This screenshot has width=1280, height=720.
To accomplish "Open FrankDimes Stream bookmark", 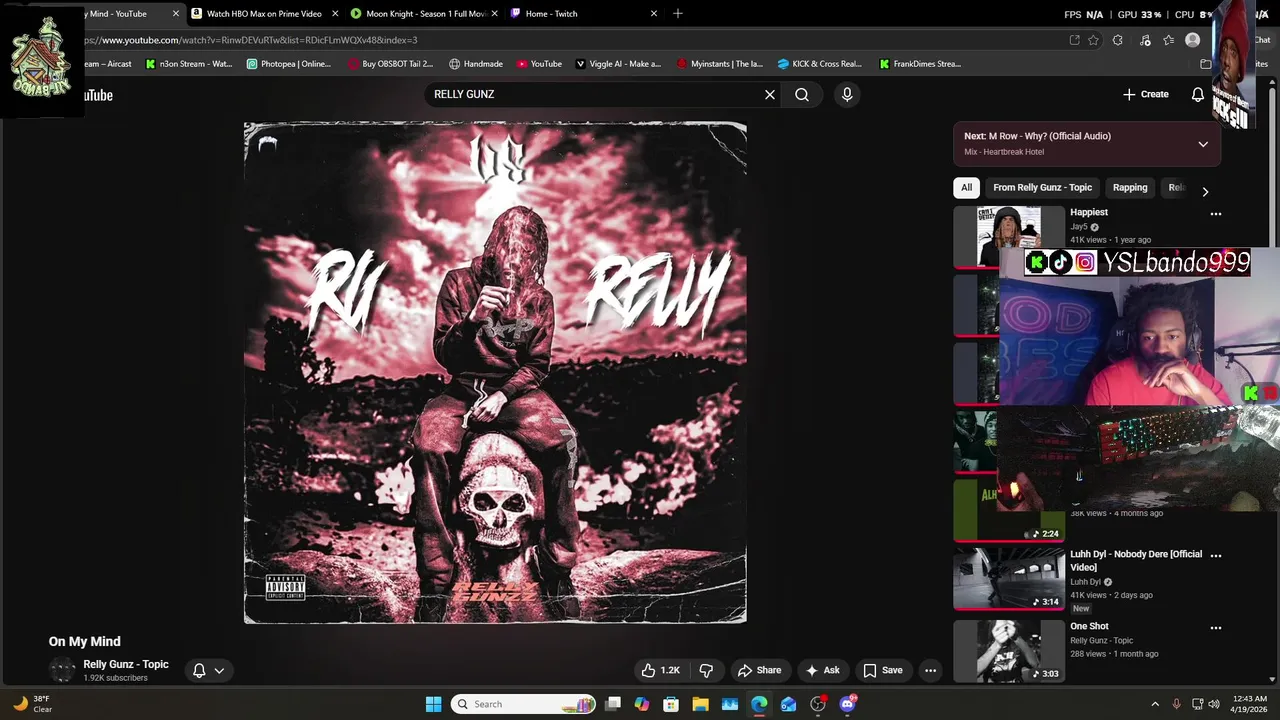I will click(920, 64).
